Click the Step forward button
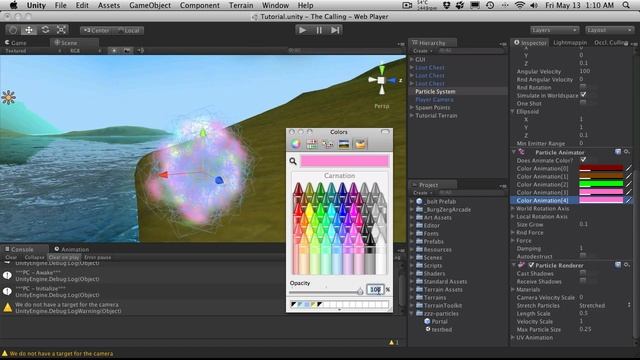 pos(335,30)
